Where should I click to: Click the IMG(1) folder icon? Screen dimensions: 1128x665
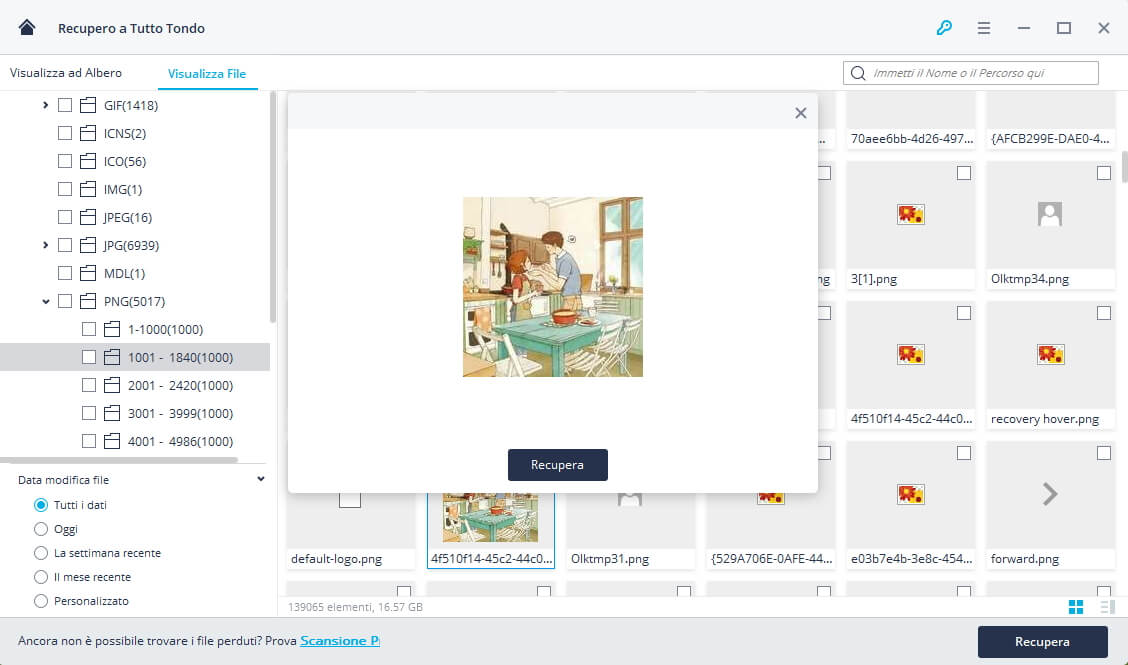pyautogui.click(x=88, y=189)
